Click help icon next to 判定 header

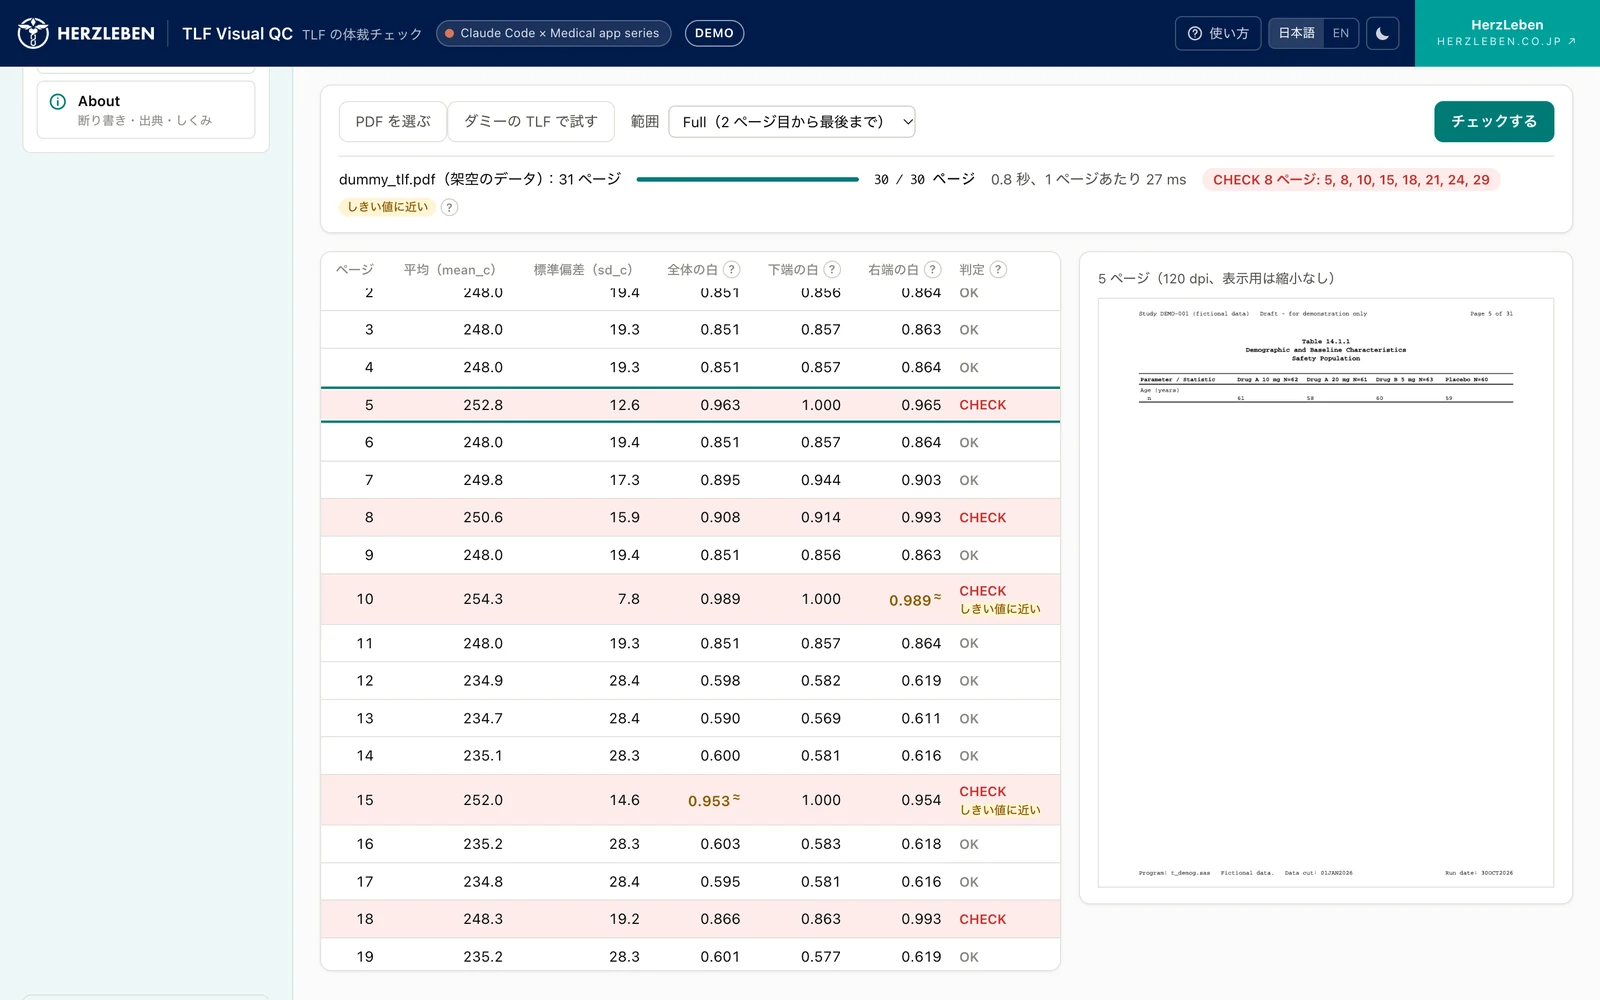pyautogui.click(x=998, y=269)
